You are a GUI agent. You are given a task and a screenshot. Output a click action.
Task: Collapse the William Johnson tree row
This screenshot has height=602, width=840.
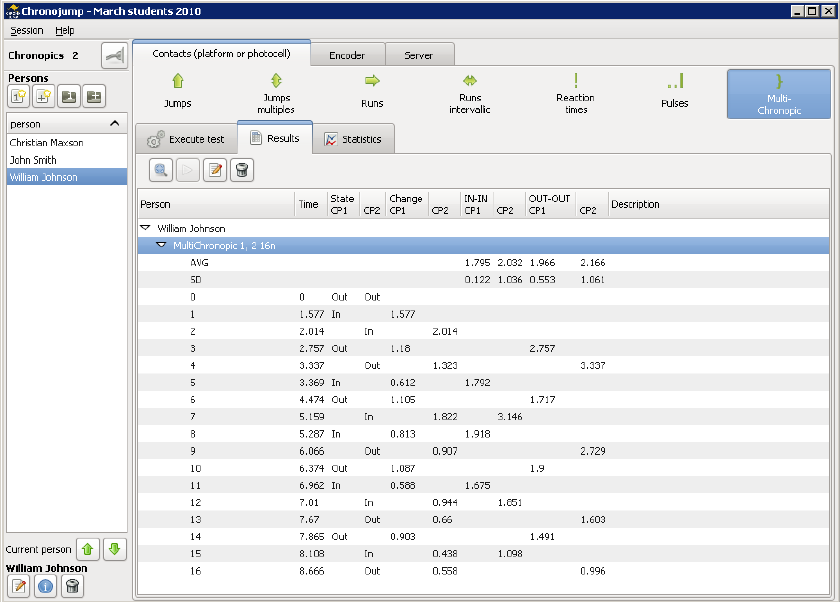146,229
